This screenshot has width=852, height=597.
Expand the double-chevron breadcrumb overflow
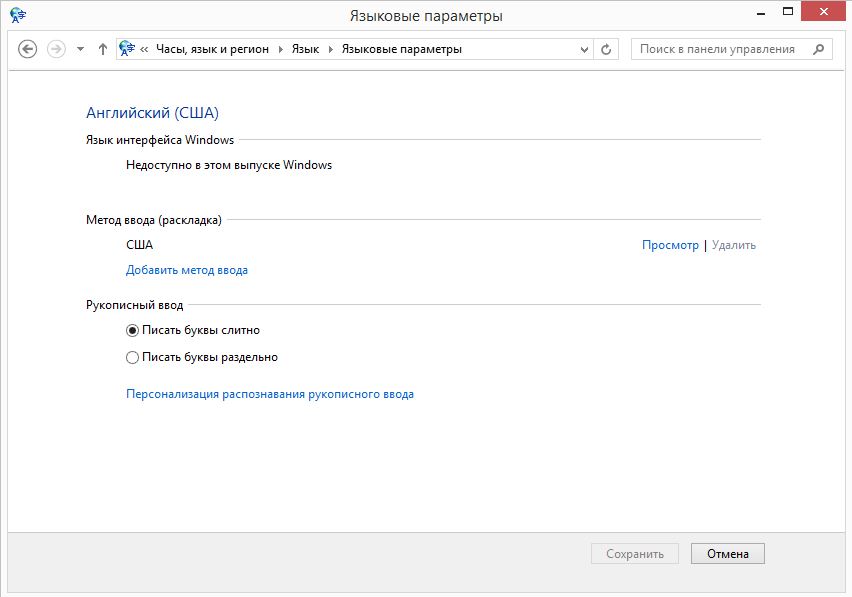click(x=145, y=49)
